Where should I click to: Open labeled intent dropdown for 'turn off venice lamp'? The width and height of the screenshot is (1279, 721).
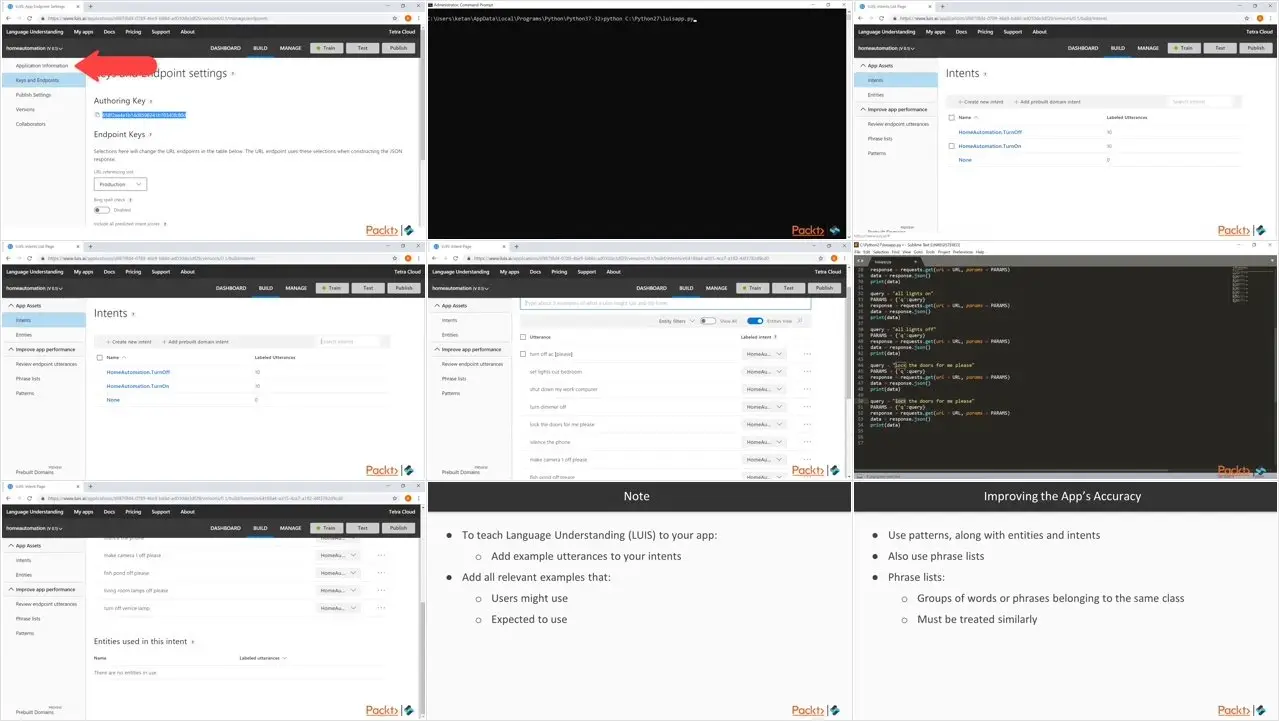340,608
